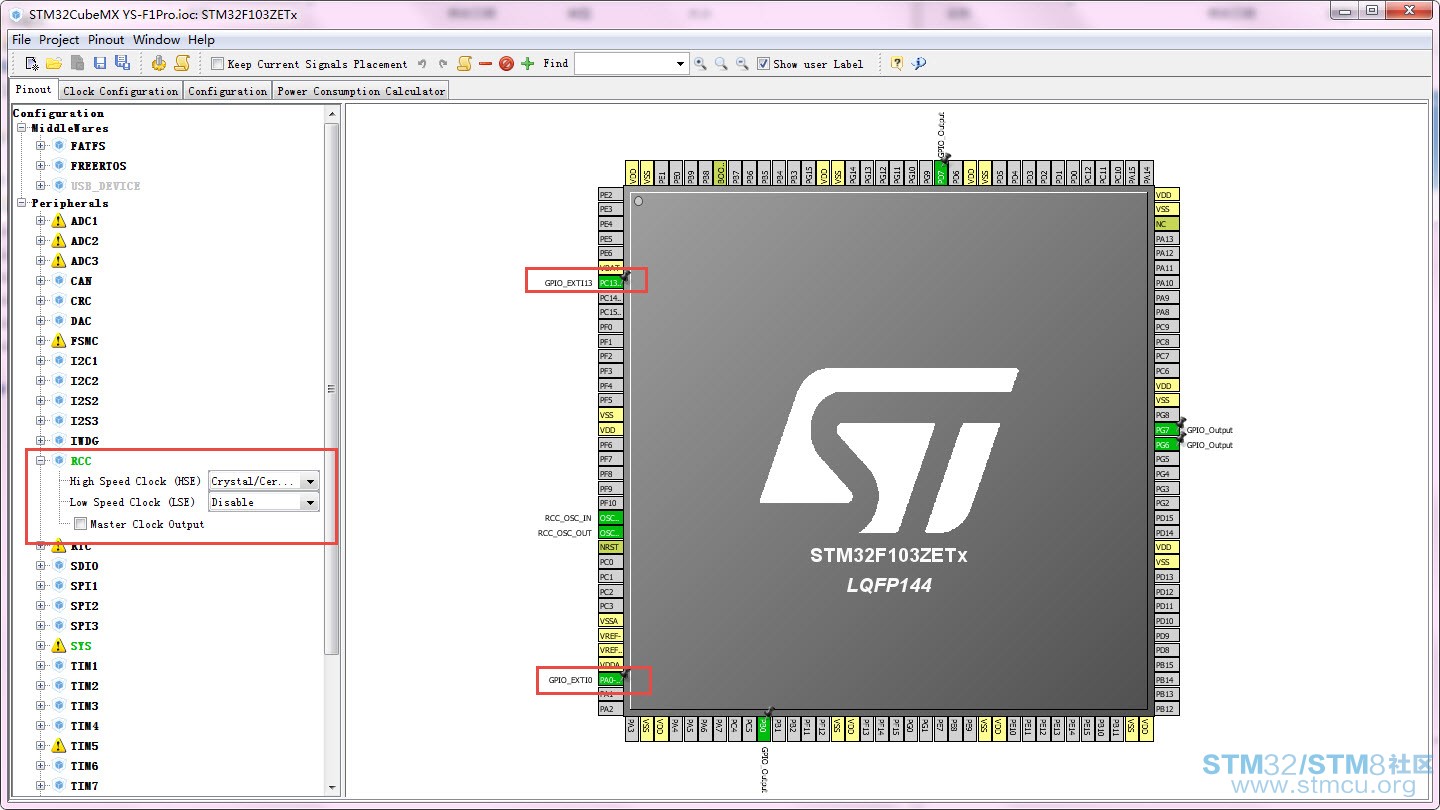Click the FSMC warning icon
Viewport: 1440px width, 810px height.
click(59, 341)
